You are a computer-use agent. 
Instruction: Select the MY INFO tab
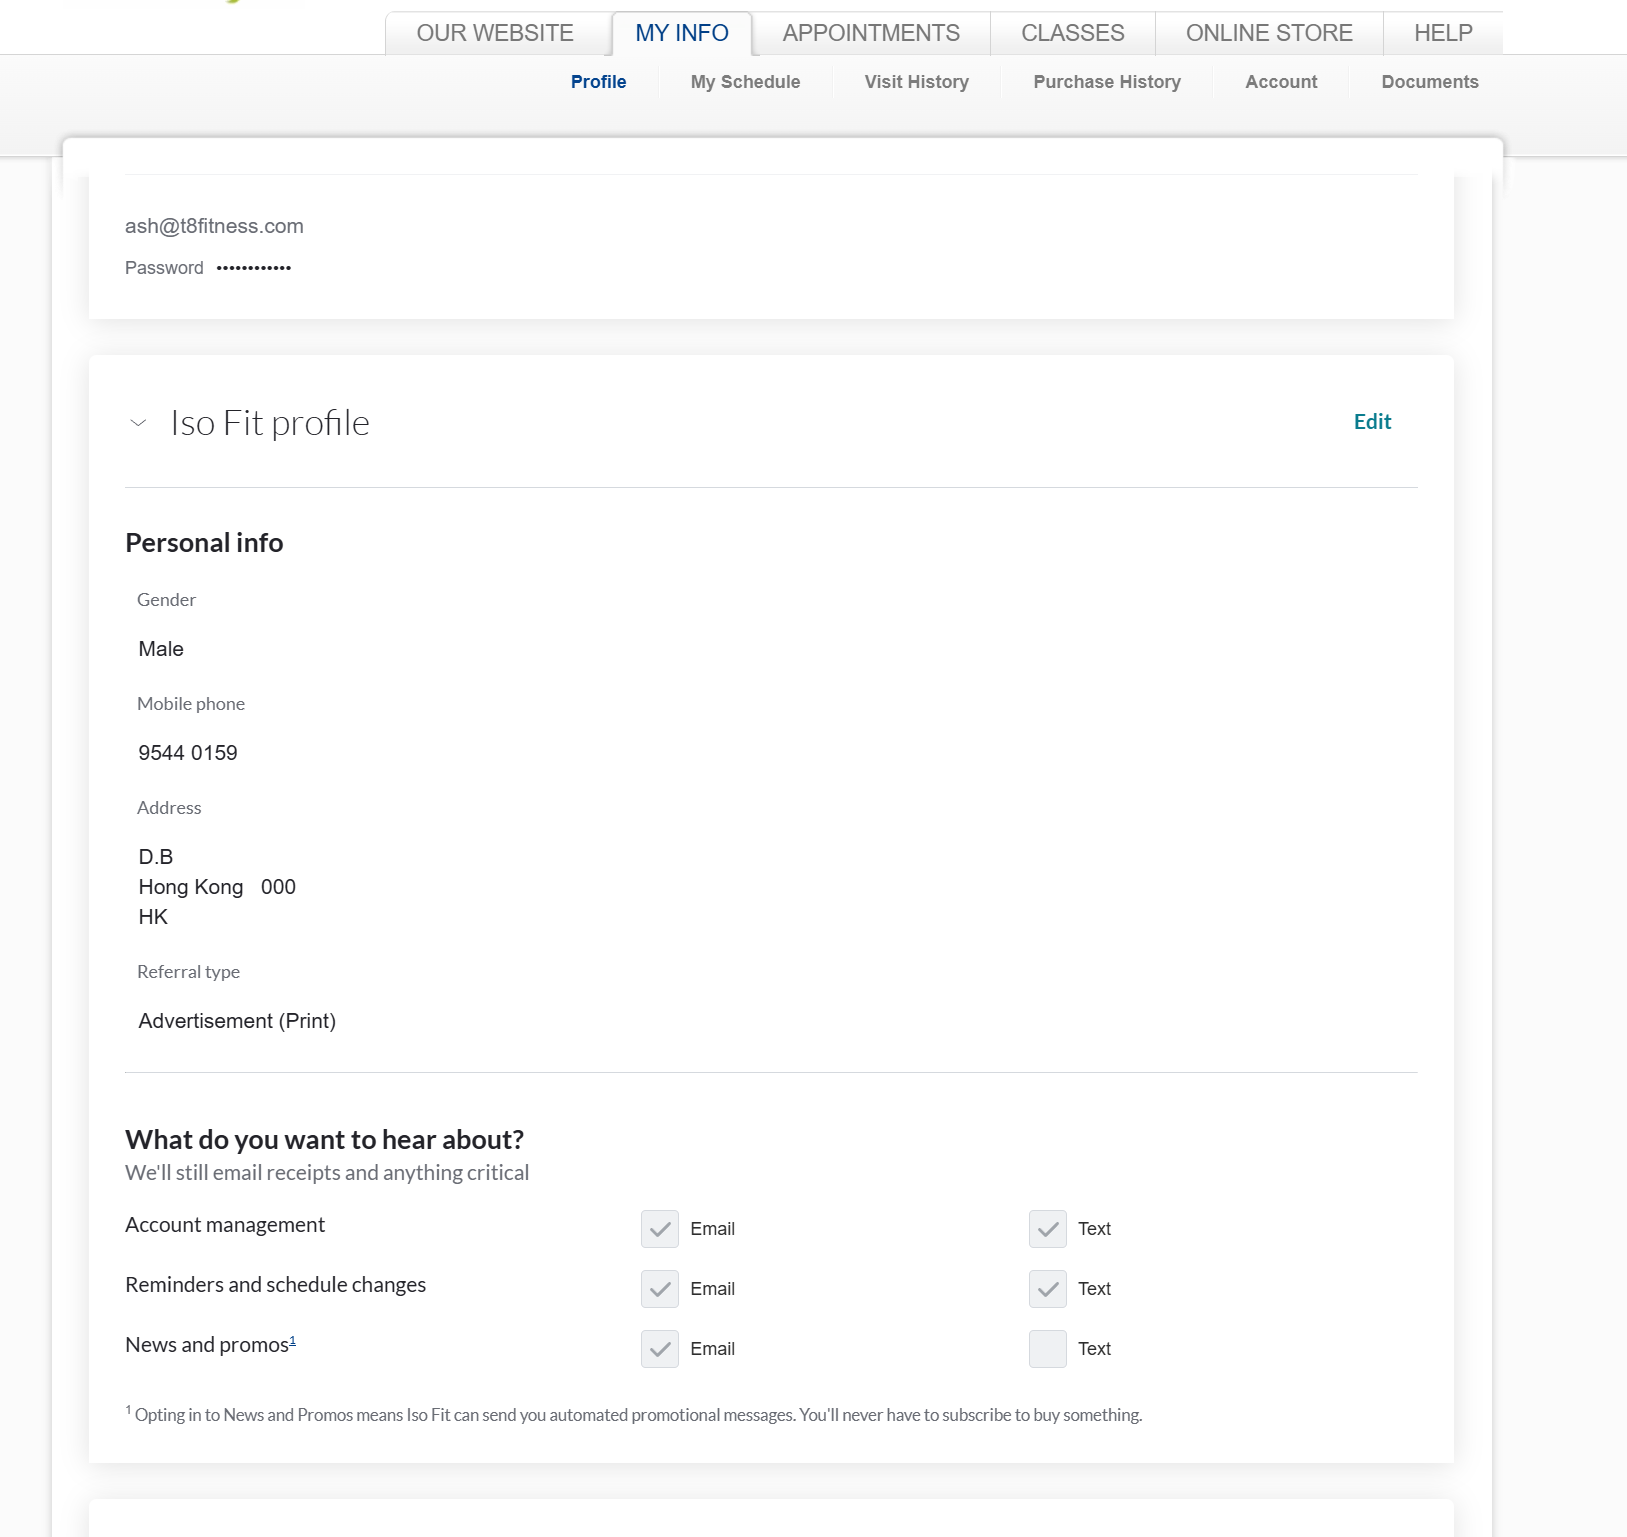click(x=682, y=33)
